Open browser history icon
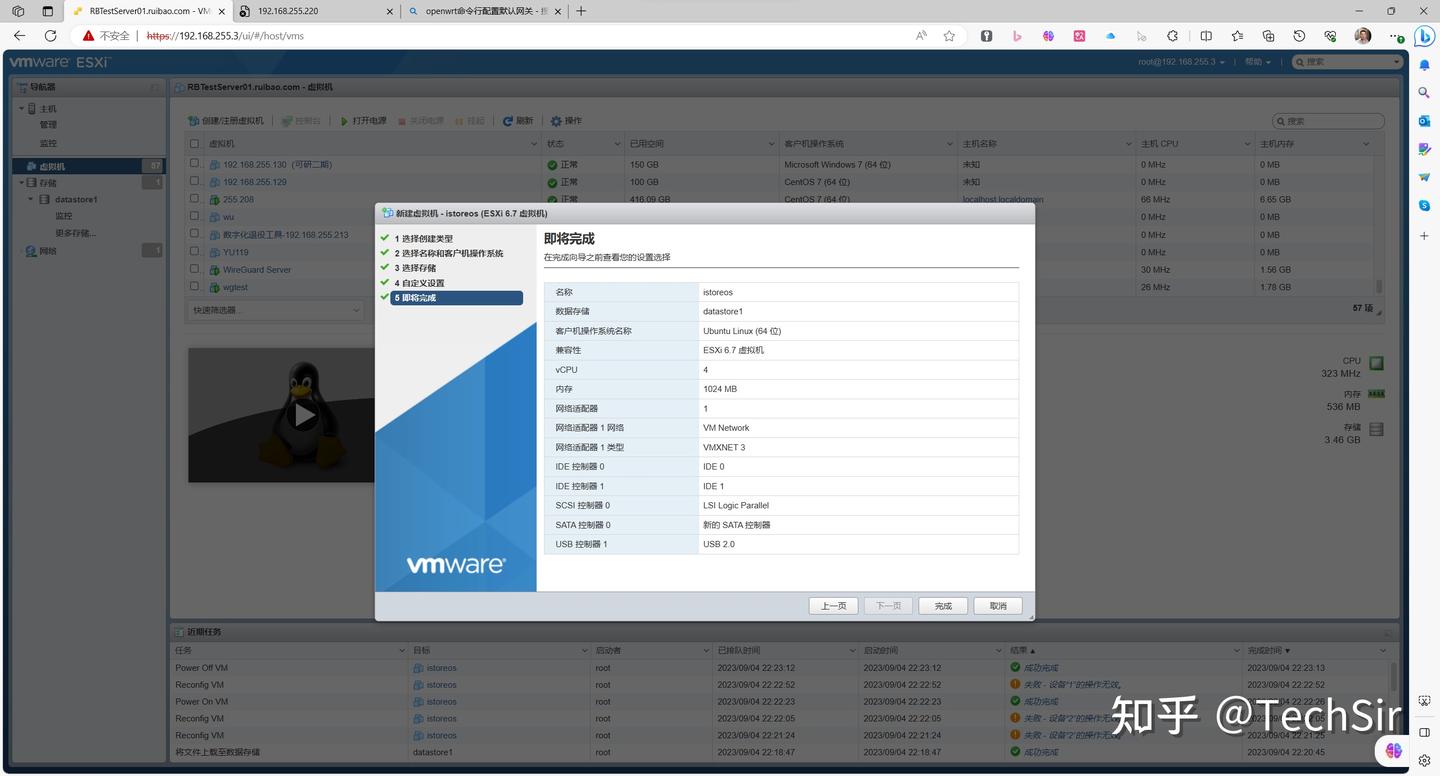This screenshot has width=1440, height=776. point(1299,36)
